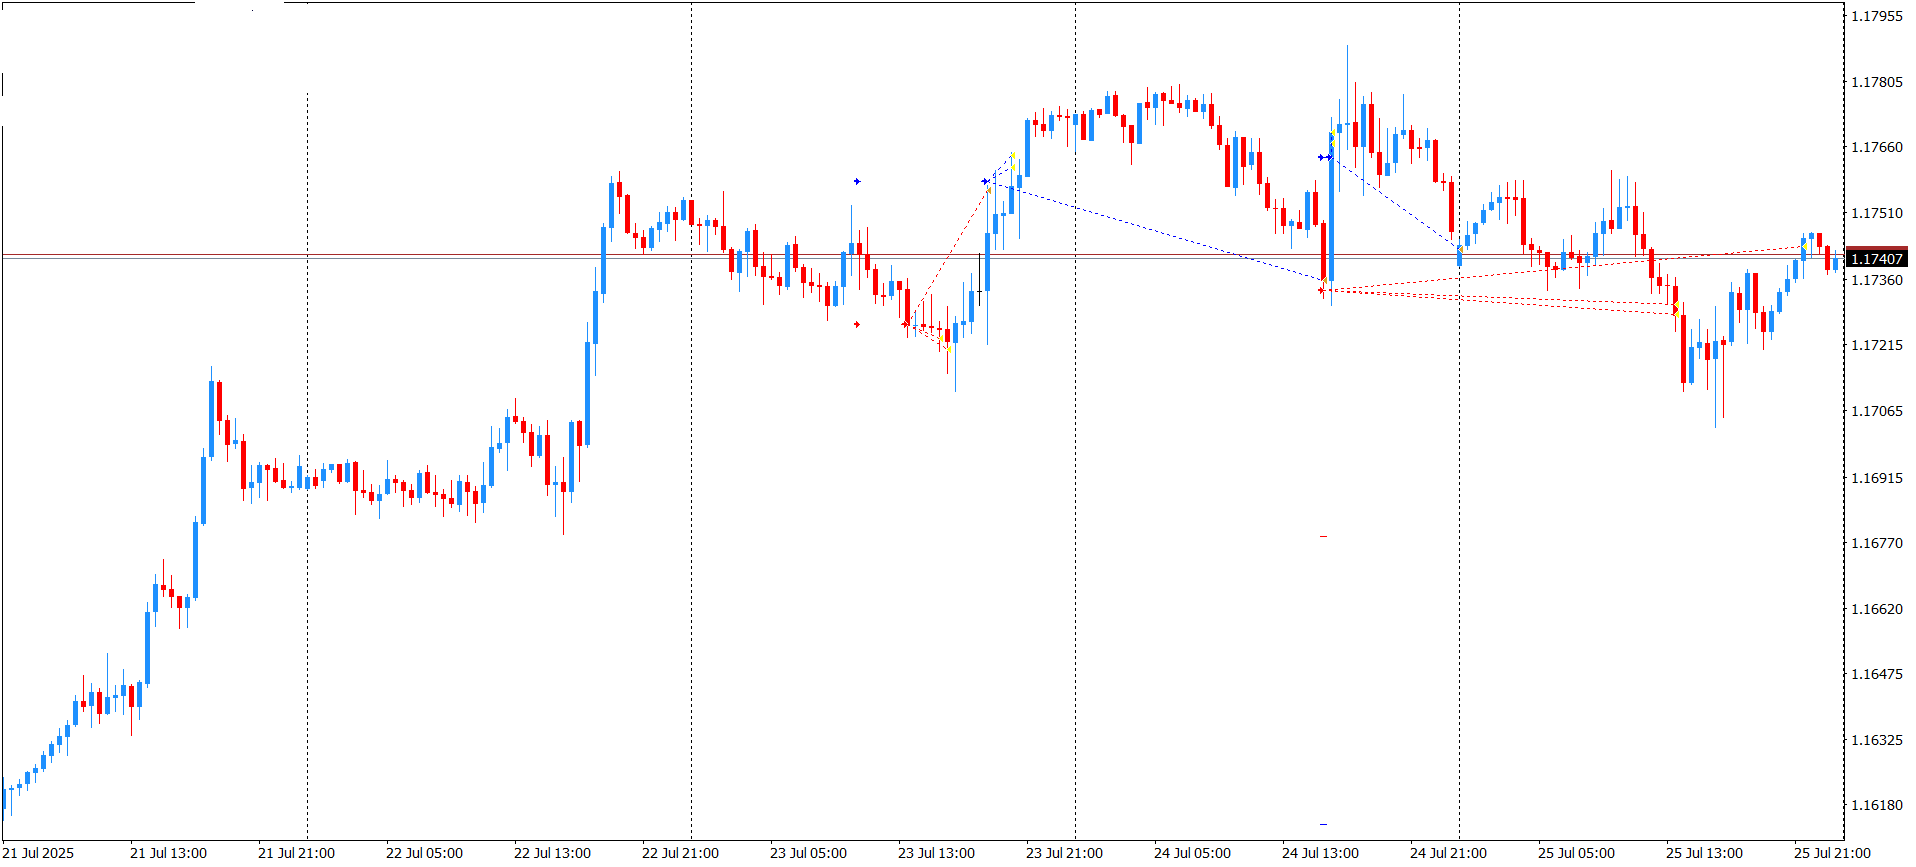Click the 25 Jul 13:00 time label

tap(1704, 853)
